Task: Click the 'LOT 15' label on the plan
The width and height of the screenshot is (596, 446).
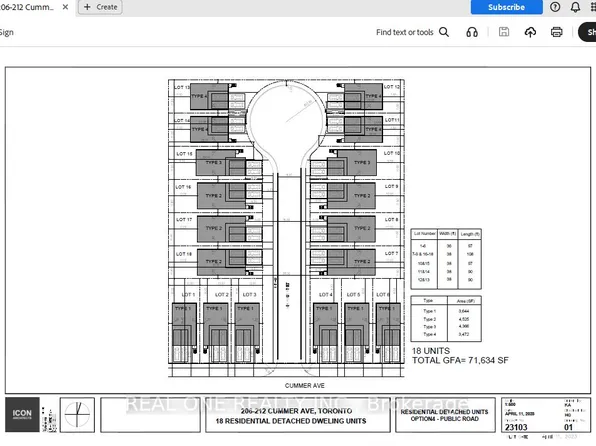Action: [x=184, y=154]
